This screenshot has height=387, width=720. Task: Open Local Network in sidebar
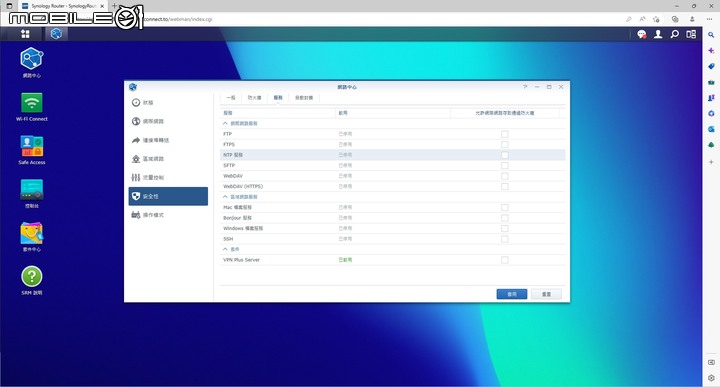[x=168, y=159]
